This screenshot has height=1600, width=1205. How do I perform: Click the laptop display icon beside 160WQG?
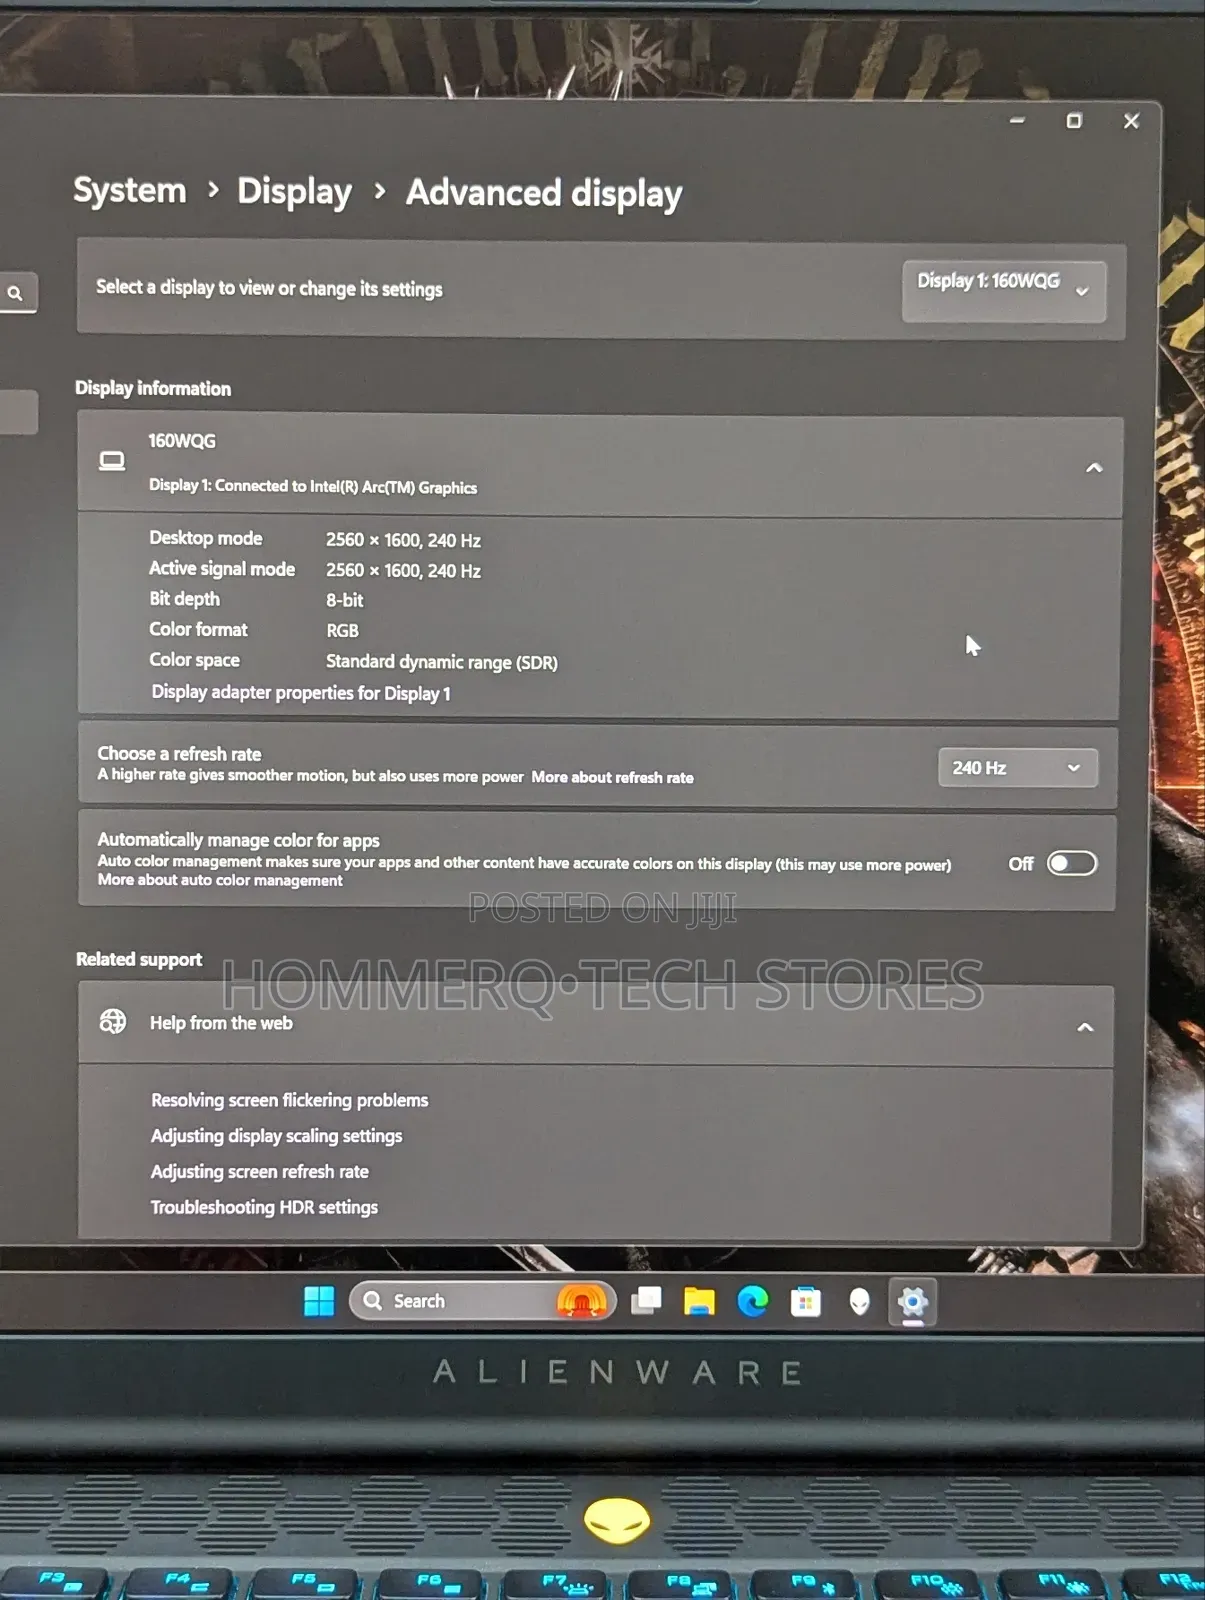(x=112, y=461)
